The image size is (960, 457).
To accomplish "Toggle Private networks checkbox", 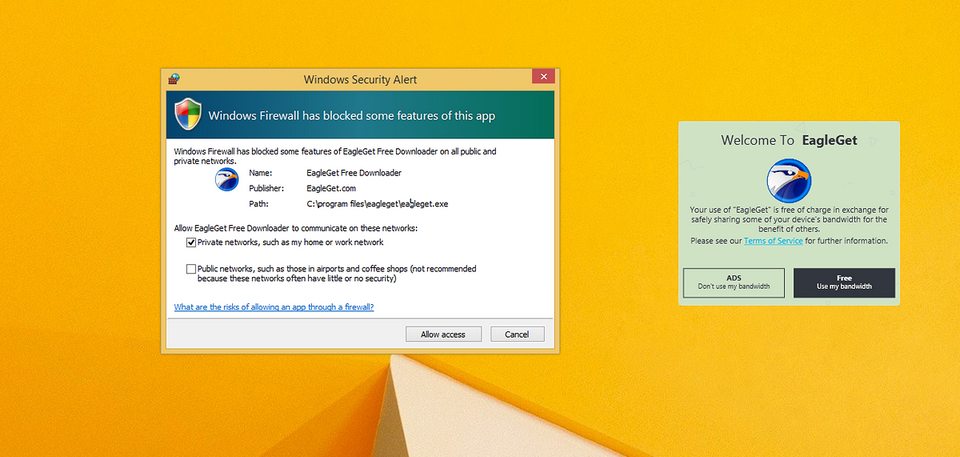I will pyautogui.click(x=191, y=243).
